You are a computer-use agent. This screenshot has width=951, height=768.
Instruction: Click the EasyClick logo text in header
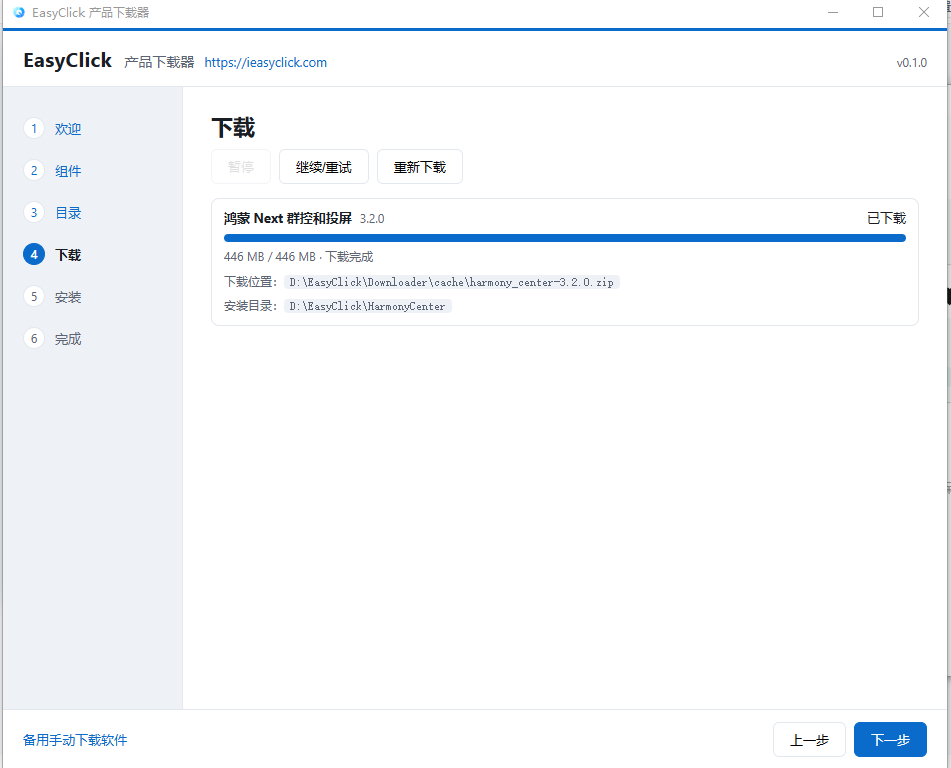(67, 61)
